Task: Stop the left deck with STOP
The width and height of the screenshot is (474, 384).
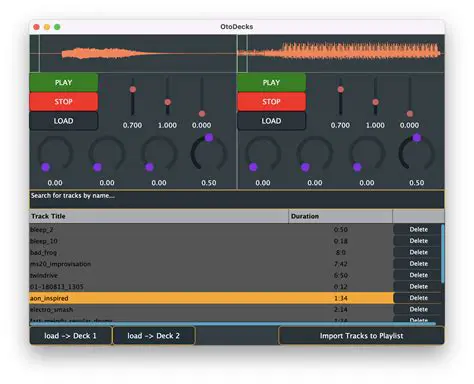Action: [64, 102]
